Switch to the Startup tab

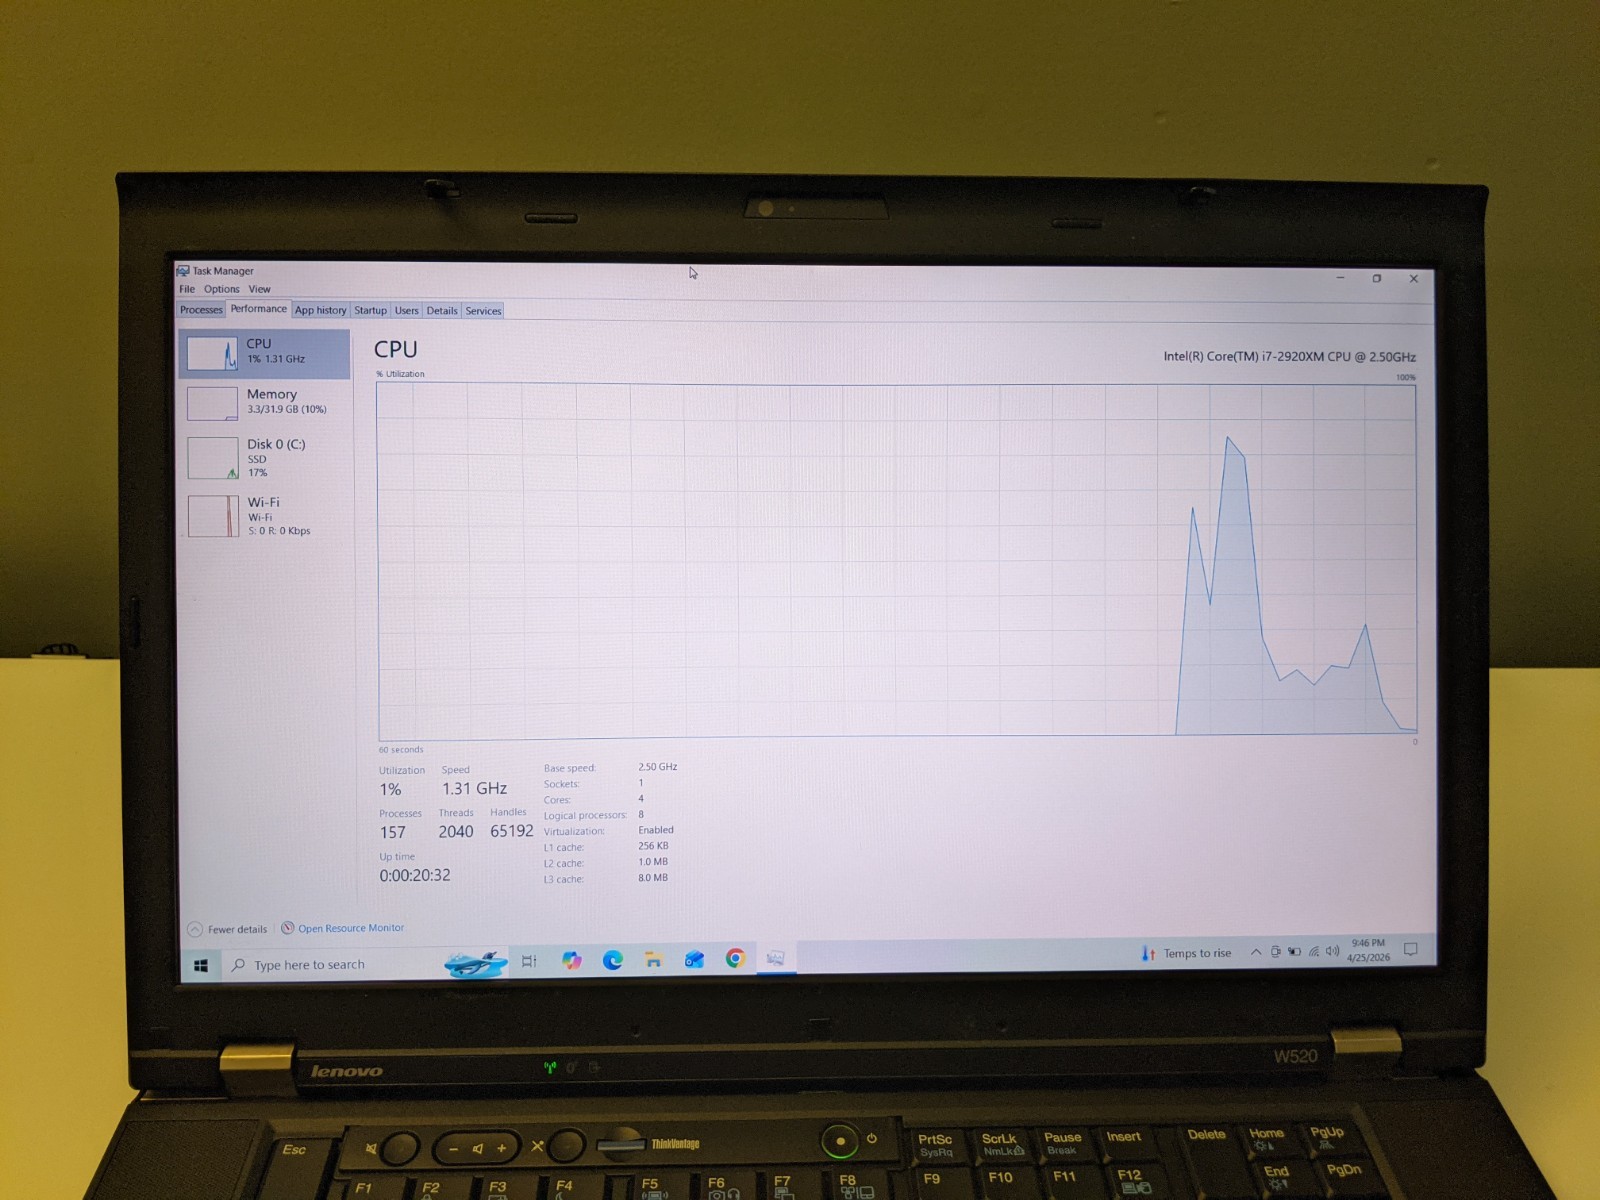point(370,310)
